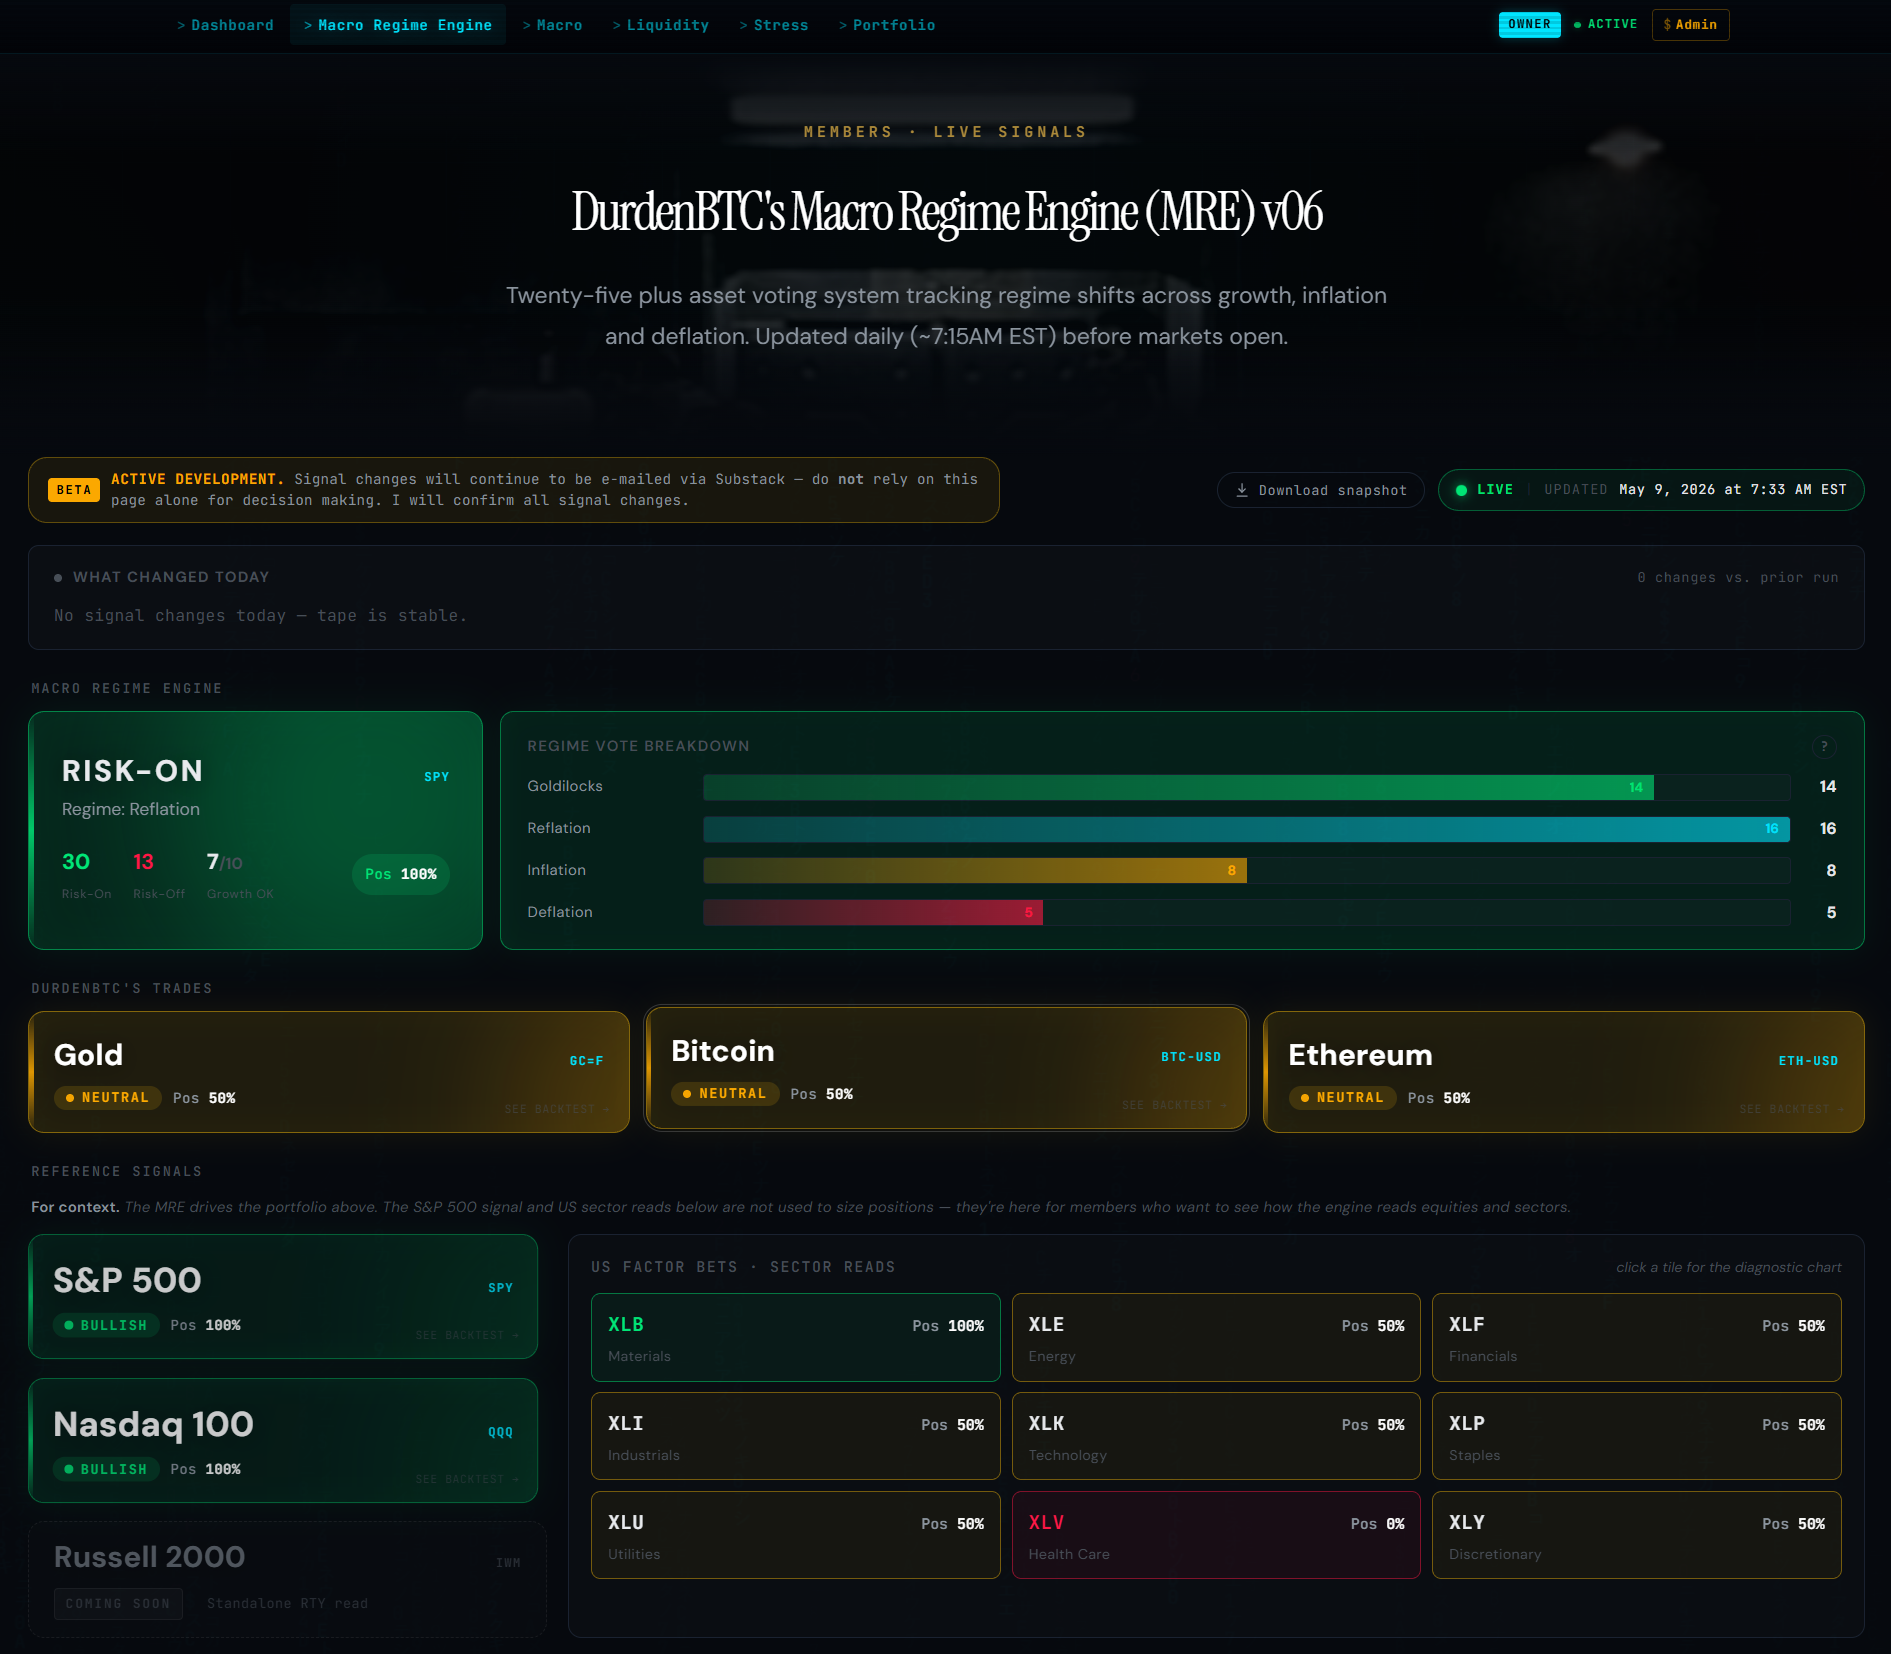Open the RISK-ON regime card

[x=256, y=830]
